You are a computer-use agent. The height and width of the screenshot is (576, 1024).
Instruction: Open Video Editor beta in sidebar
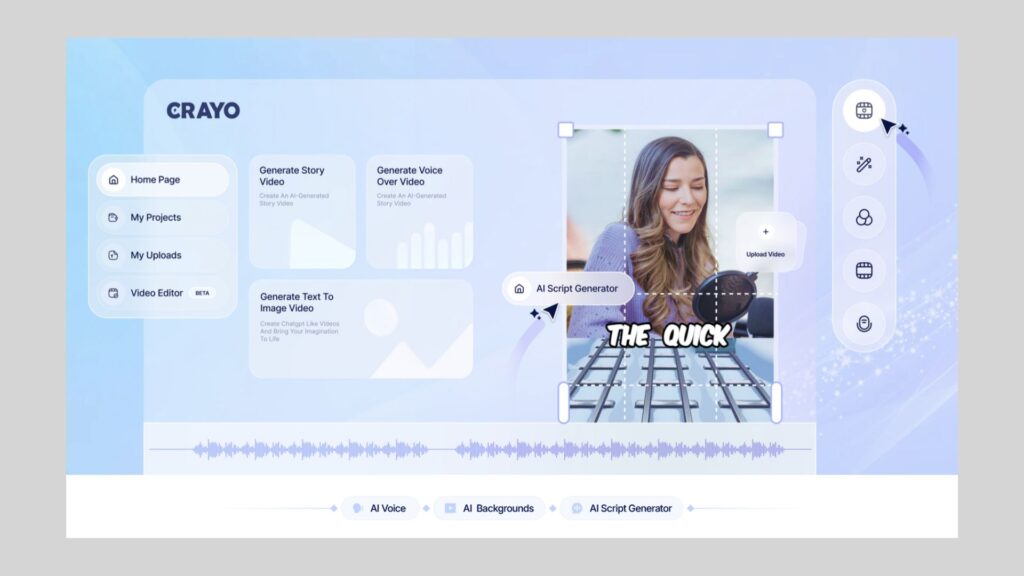(x=163, y=293)
